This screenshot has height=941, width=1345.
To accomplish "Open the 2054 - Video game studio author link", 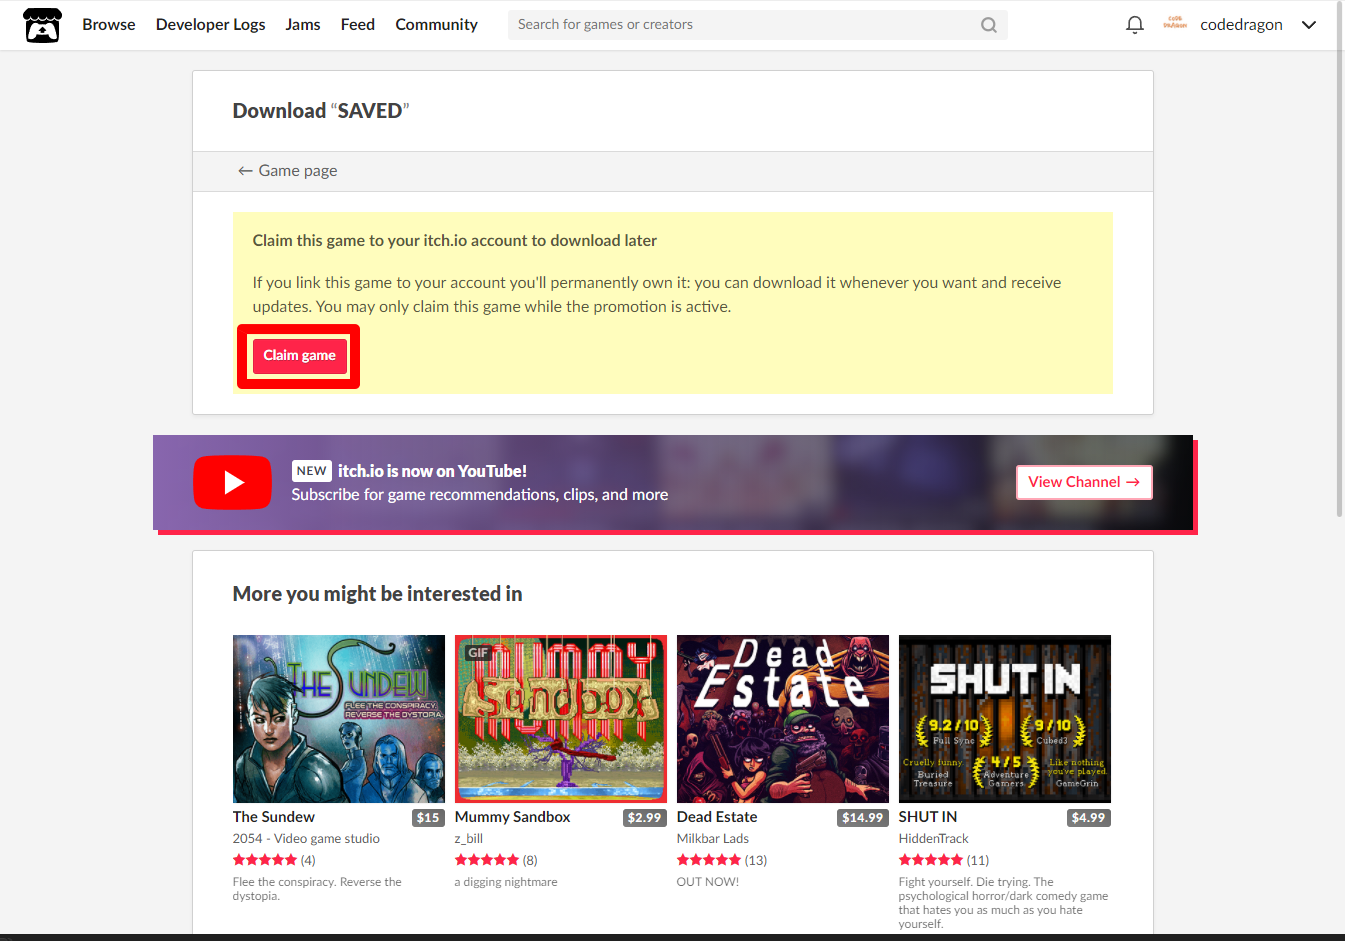I will click(x=306, y=839).
